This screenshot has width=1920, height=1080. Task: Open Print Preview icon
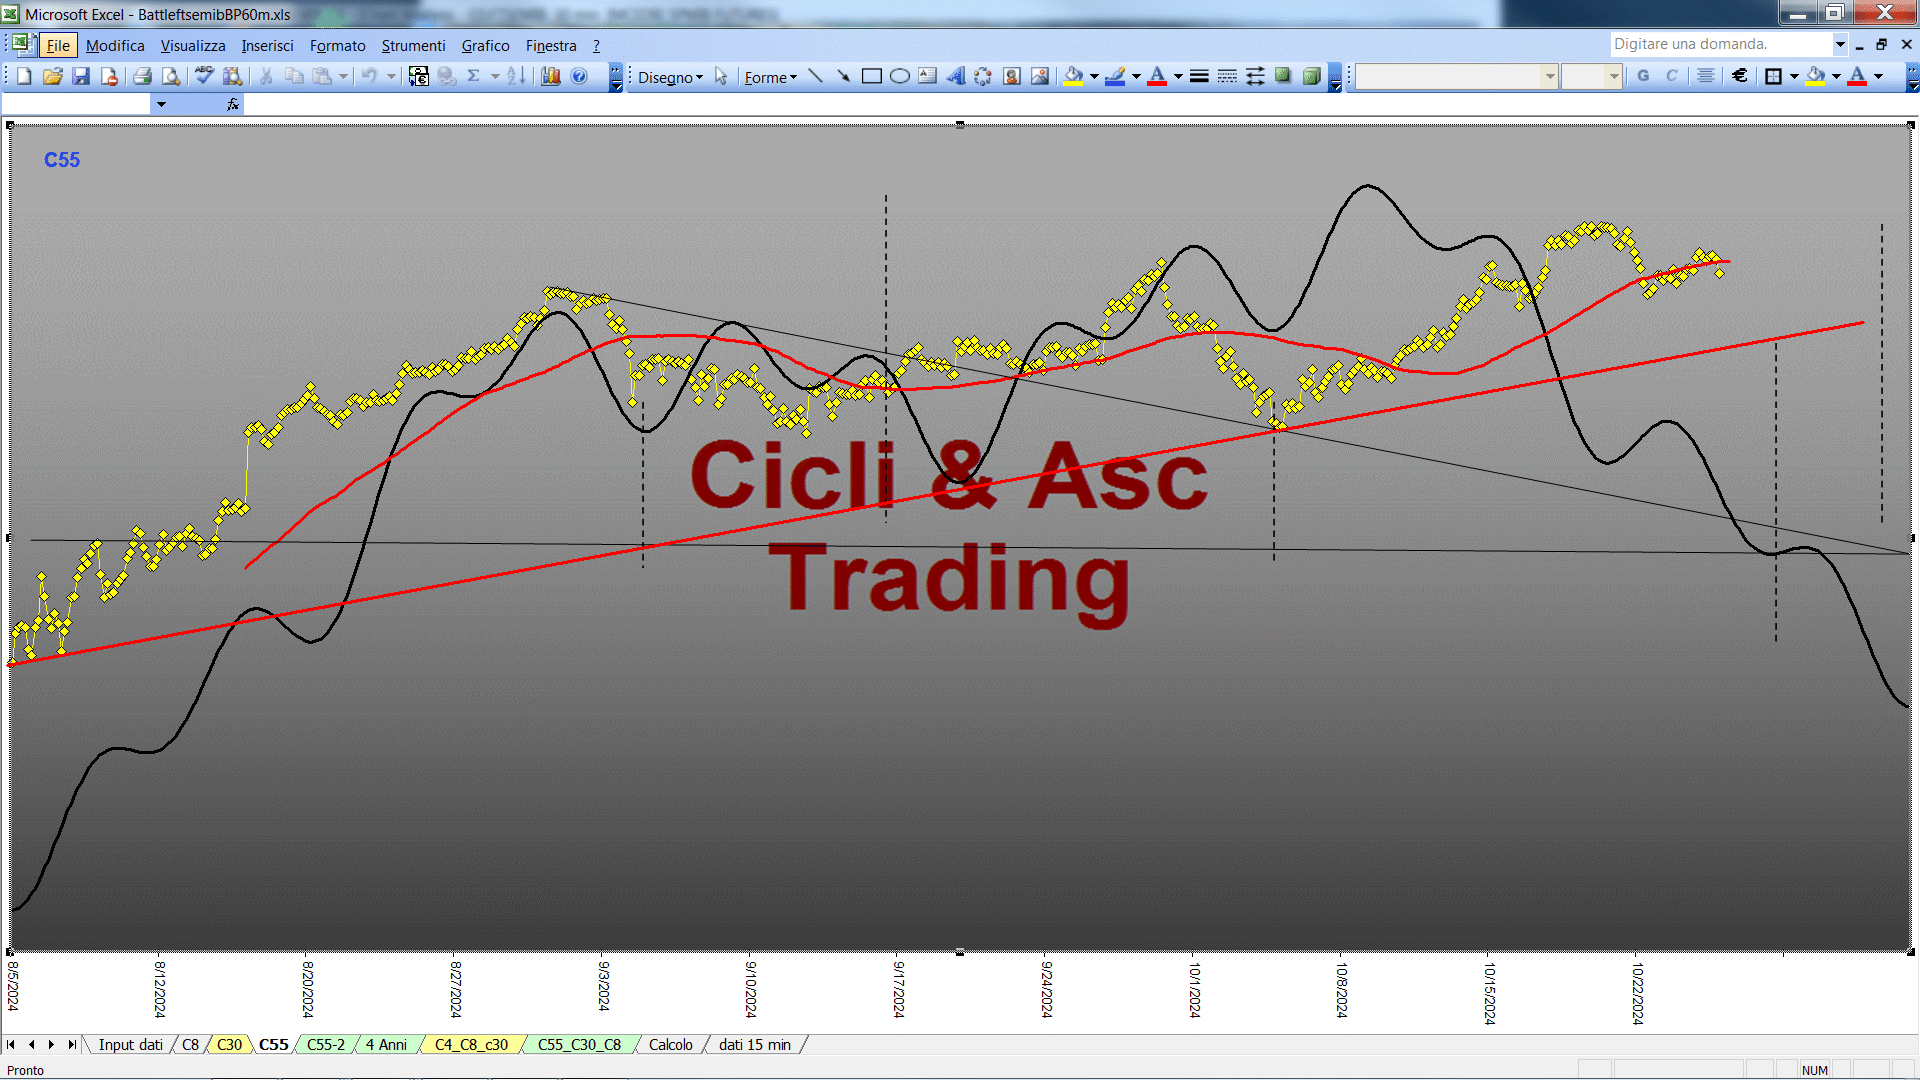[171, 76]
